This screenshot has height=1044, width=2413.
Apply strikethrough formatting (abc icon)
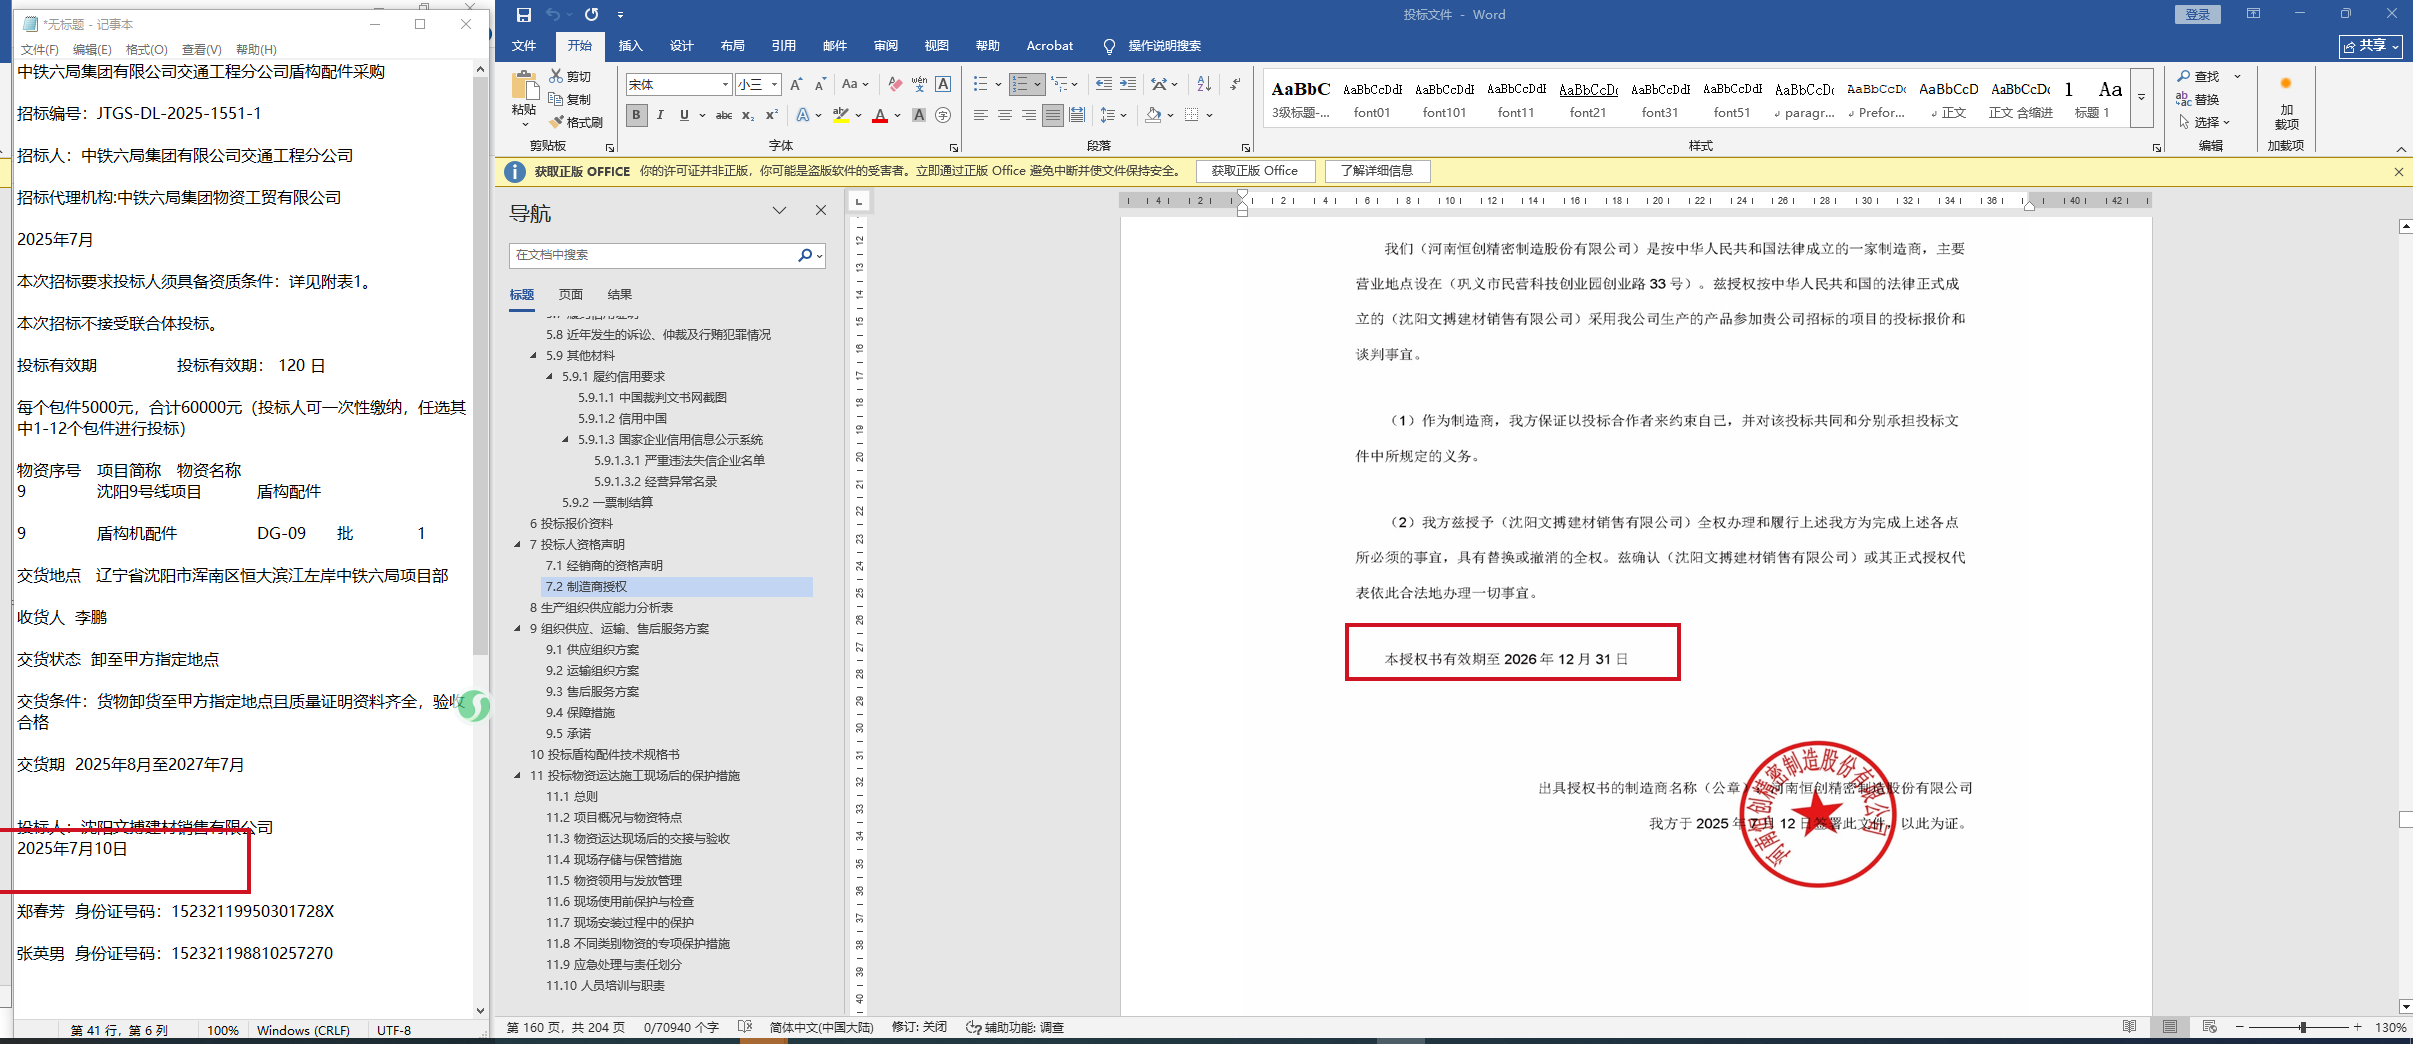[x=724, y=116]
